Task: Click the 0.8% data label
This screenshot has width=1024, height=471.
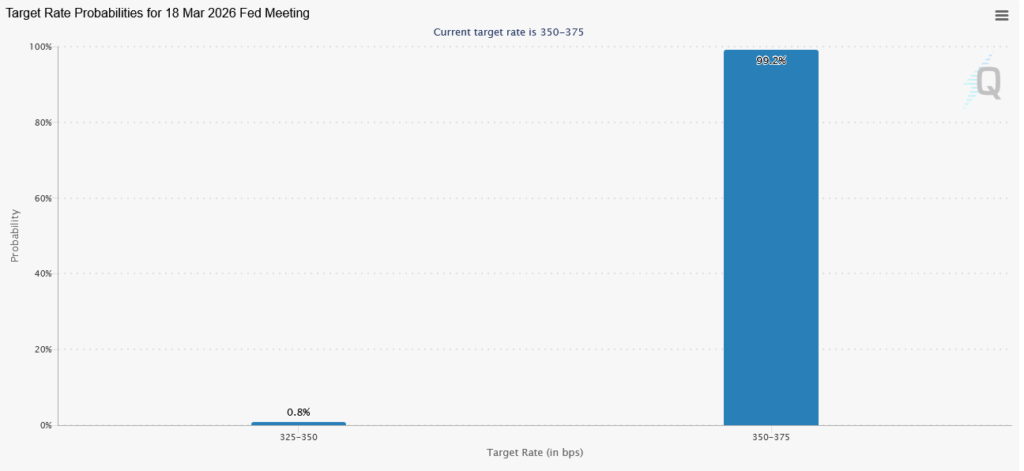Action: point(298,412)
